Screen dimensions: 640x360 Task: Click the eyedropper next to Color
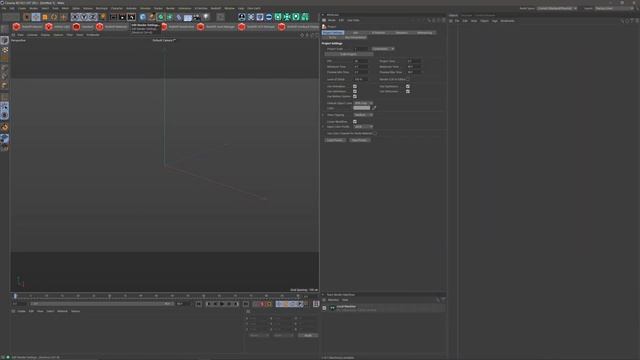(374, 108)
